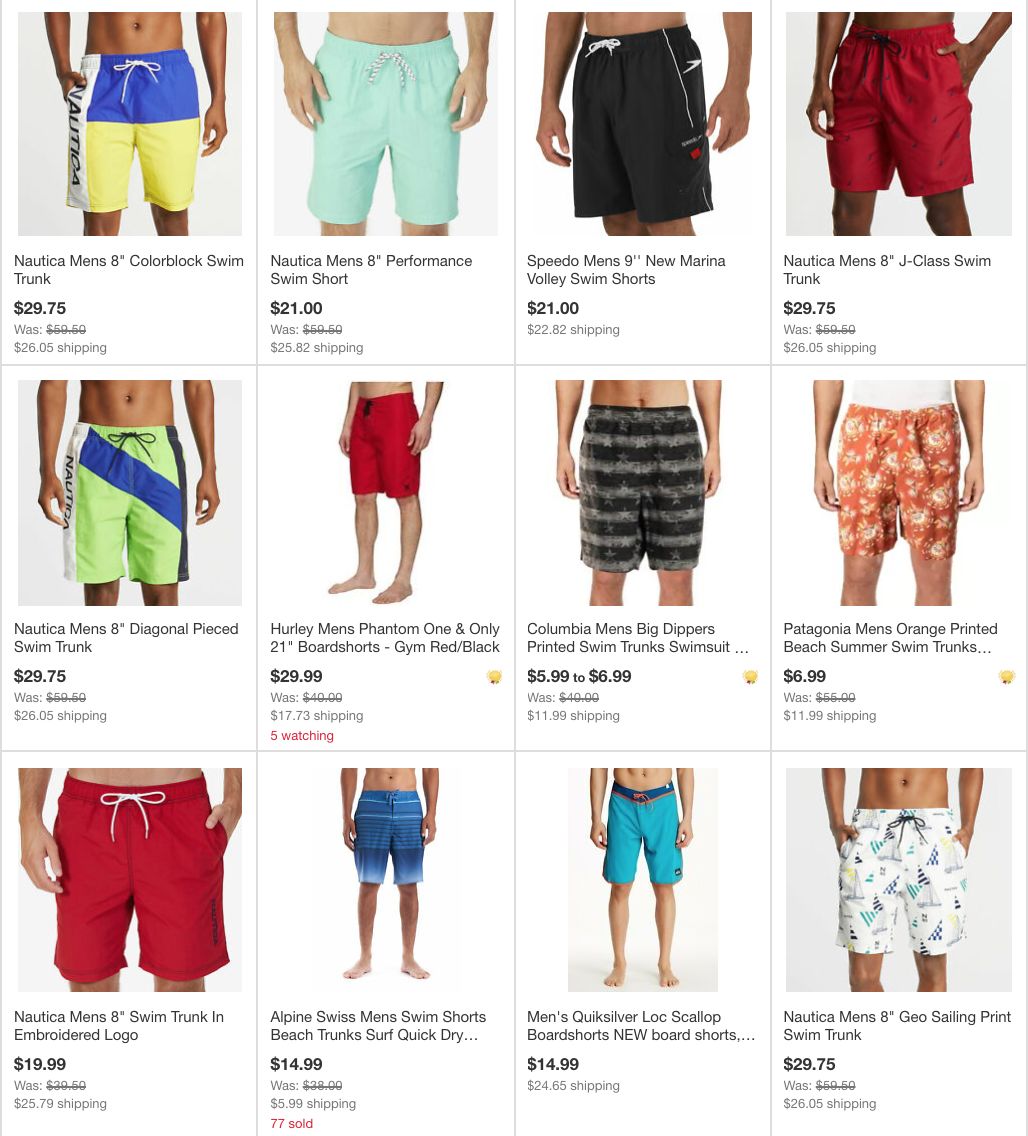
Task: Click the badge icon on Hurley Boardshorts listing
Action: coord(494,677)
